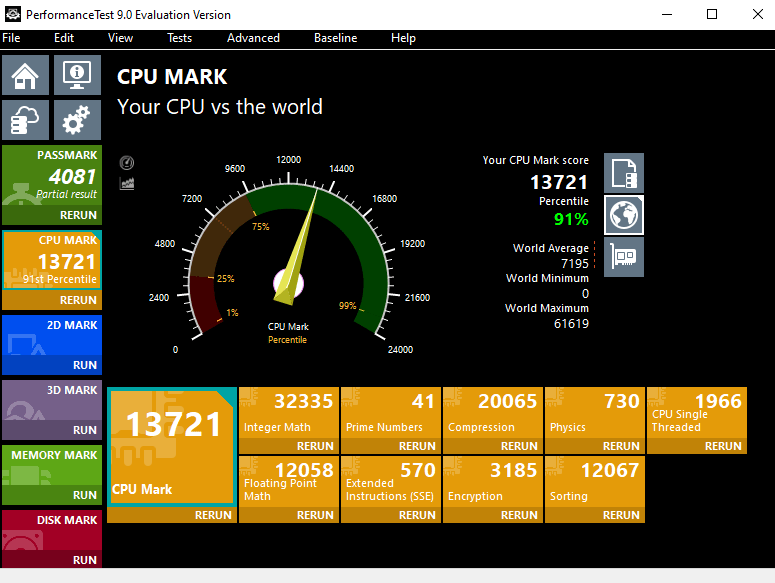Select the Integer Math 32335 result tile
Viewport: 775px width, 583px height.
(289, 413)
